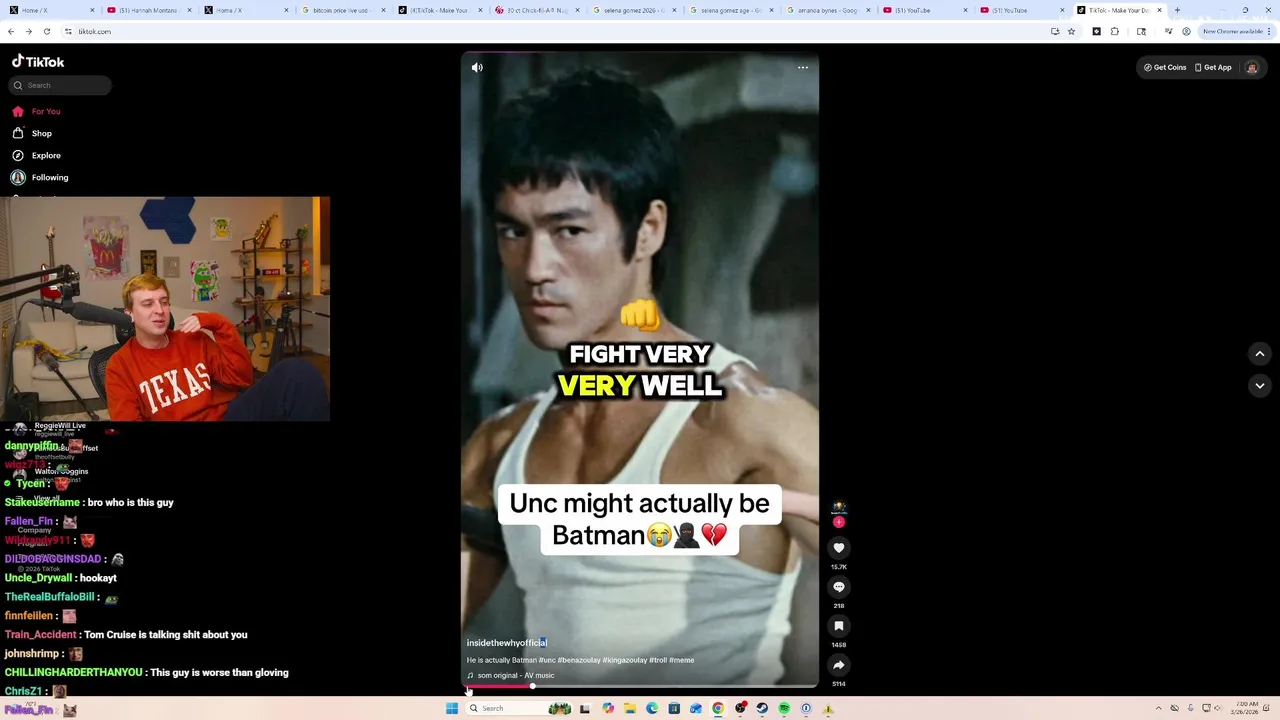Image resolution: width=1280 pixels, height=720 pixels.
Task: Click 'bro who is this guy' message
Action: click(x=89, y=502)
